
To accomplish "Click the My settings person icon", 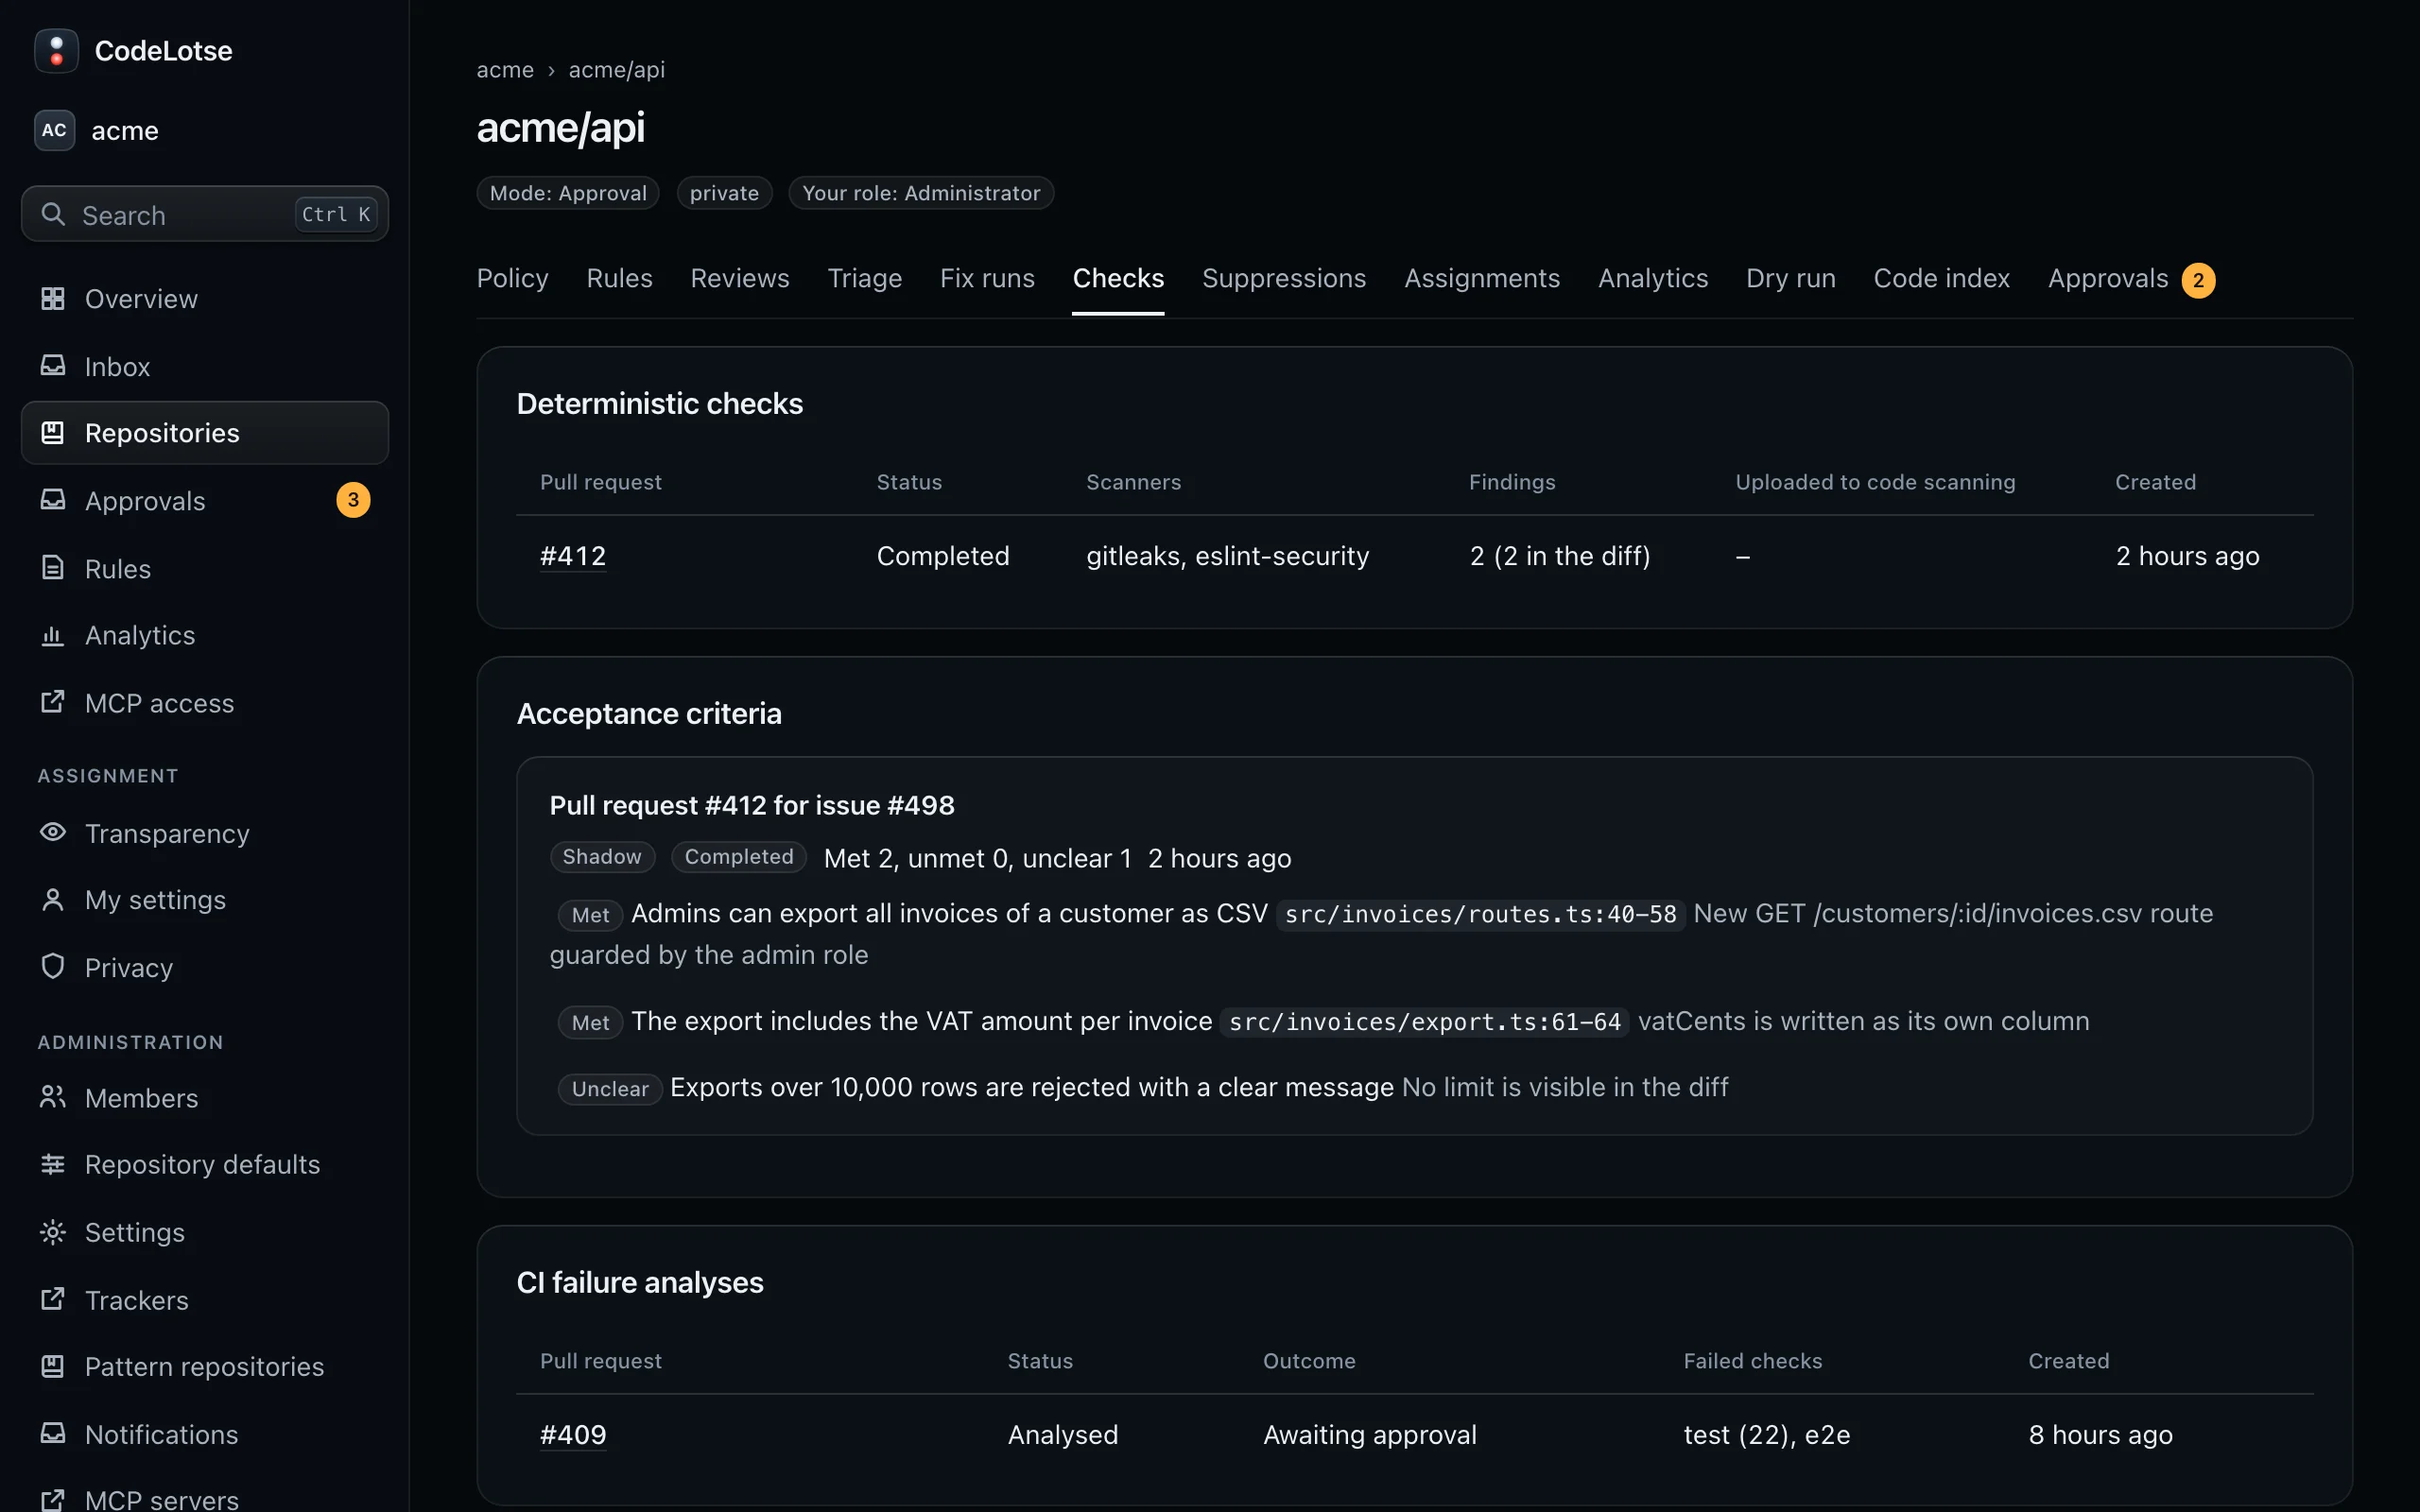I will click(x=53, y=899).
